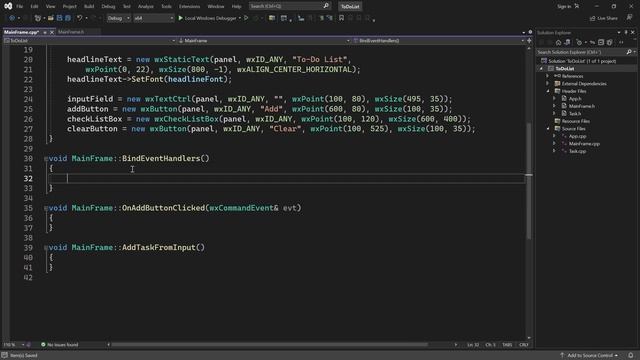This screenshot has width=640, height=360.
Task: Click Add to Source Control
Action: [589, 356]
